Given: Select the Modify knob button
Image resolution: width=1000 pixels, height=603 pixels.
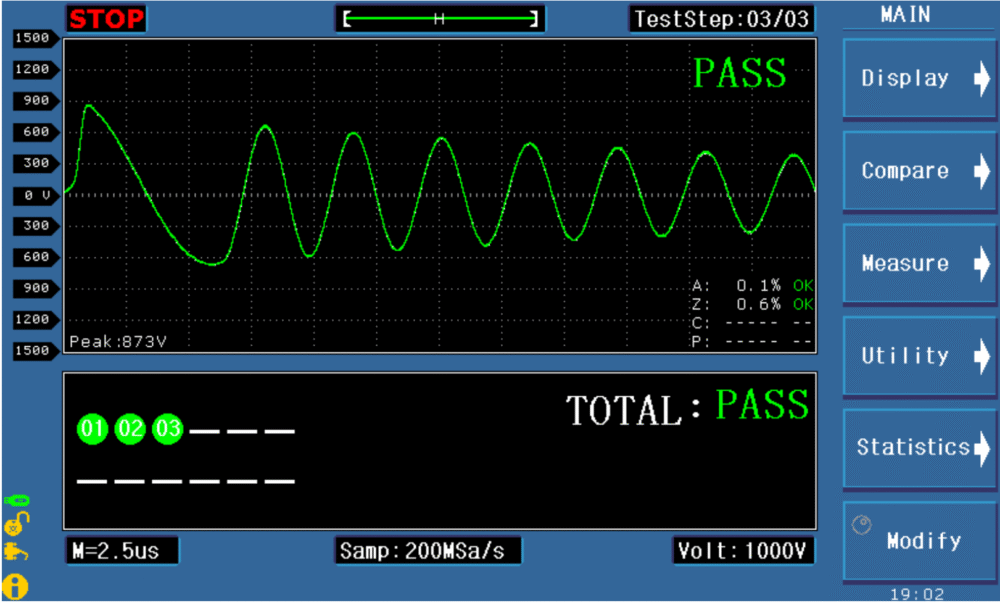Looking at the screenshot, I should point(920,541).
